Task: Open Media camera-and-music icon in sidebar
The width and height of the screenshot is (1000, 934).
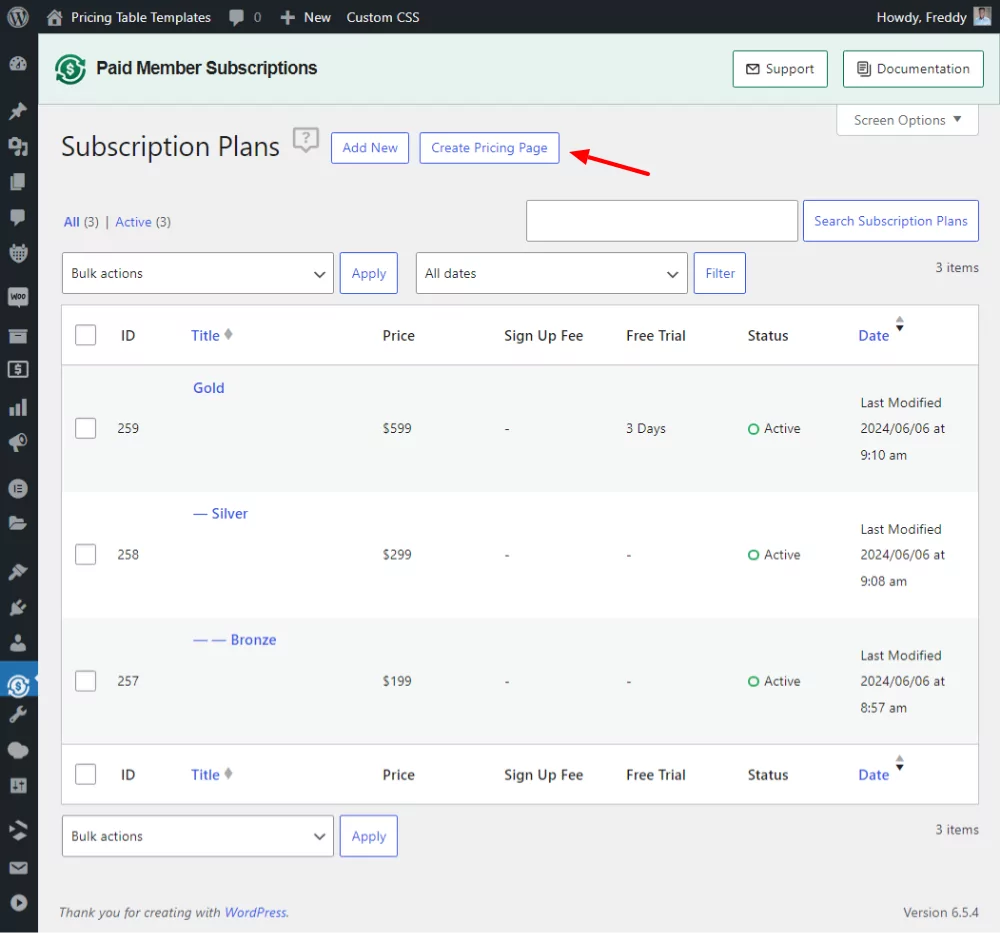Action: pyautogui.click(x=18, y=147)
